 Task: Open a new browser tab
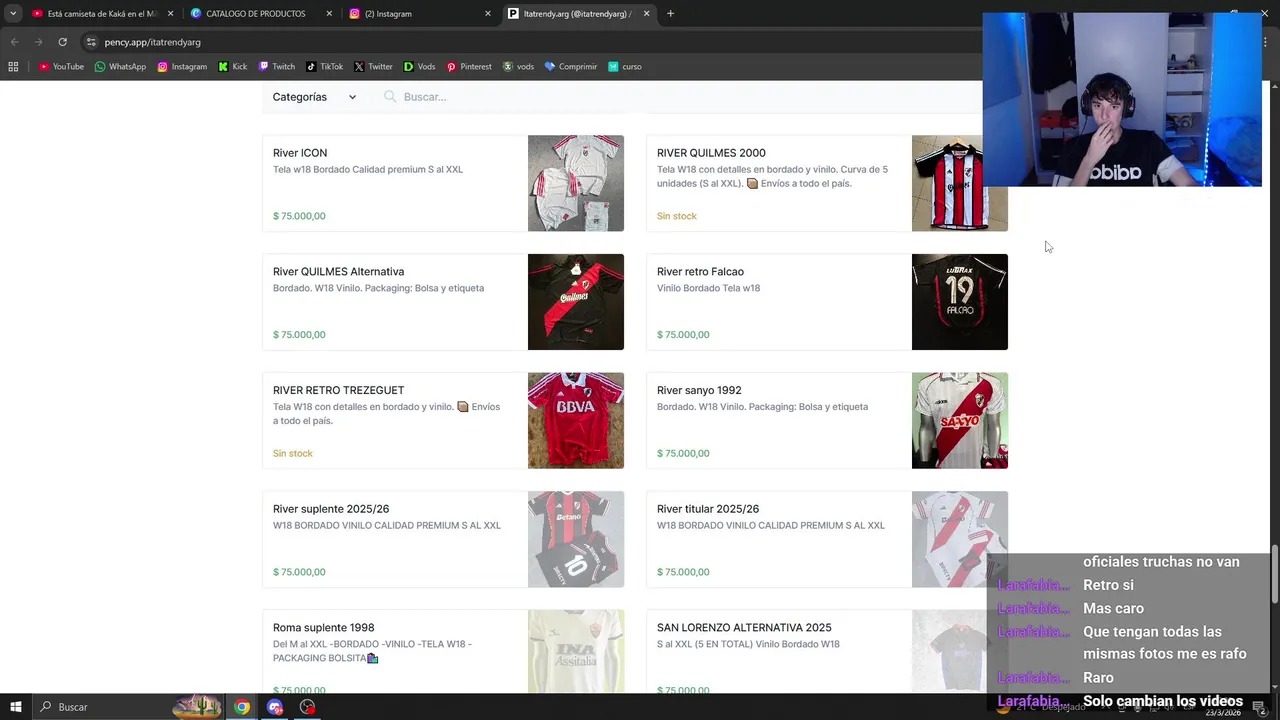[670, 14]
